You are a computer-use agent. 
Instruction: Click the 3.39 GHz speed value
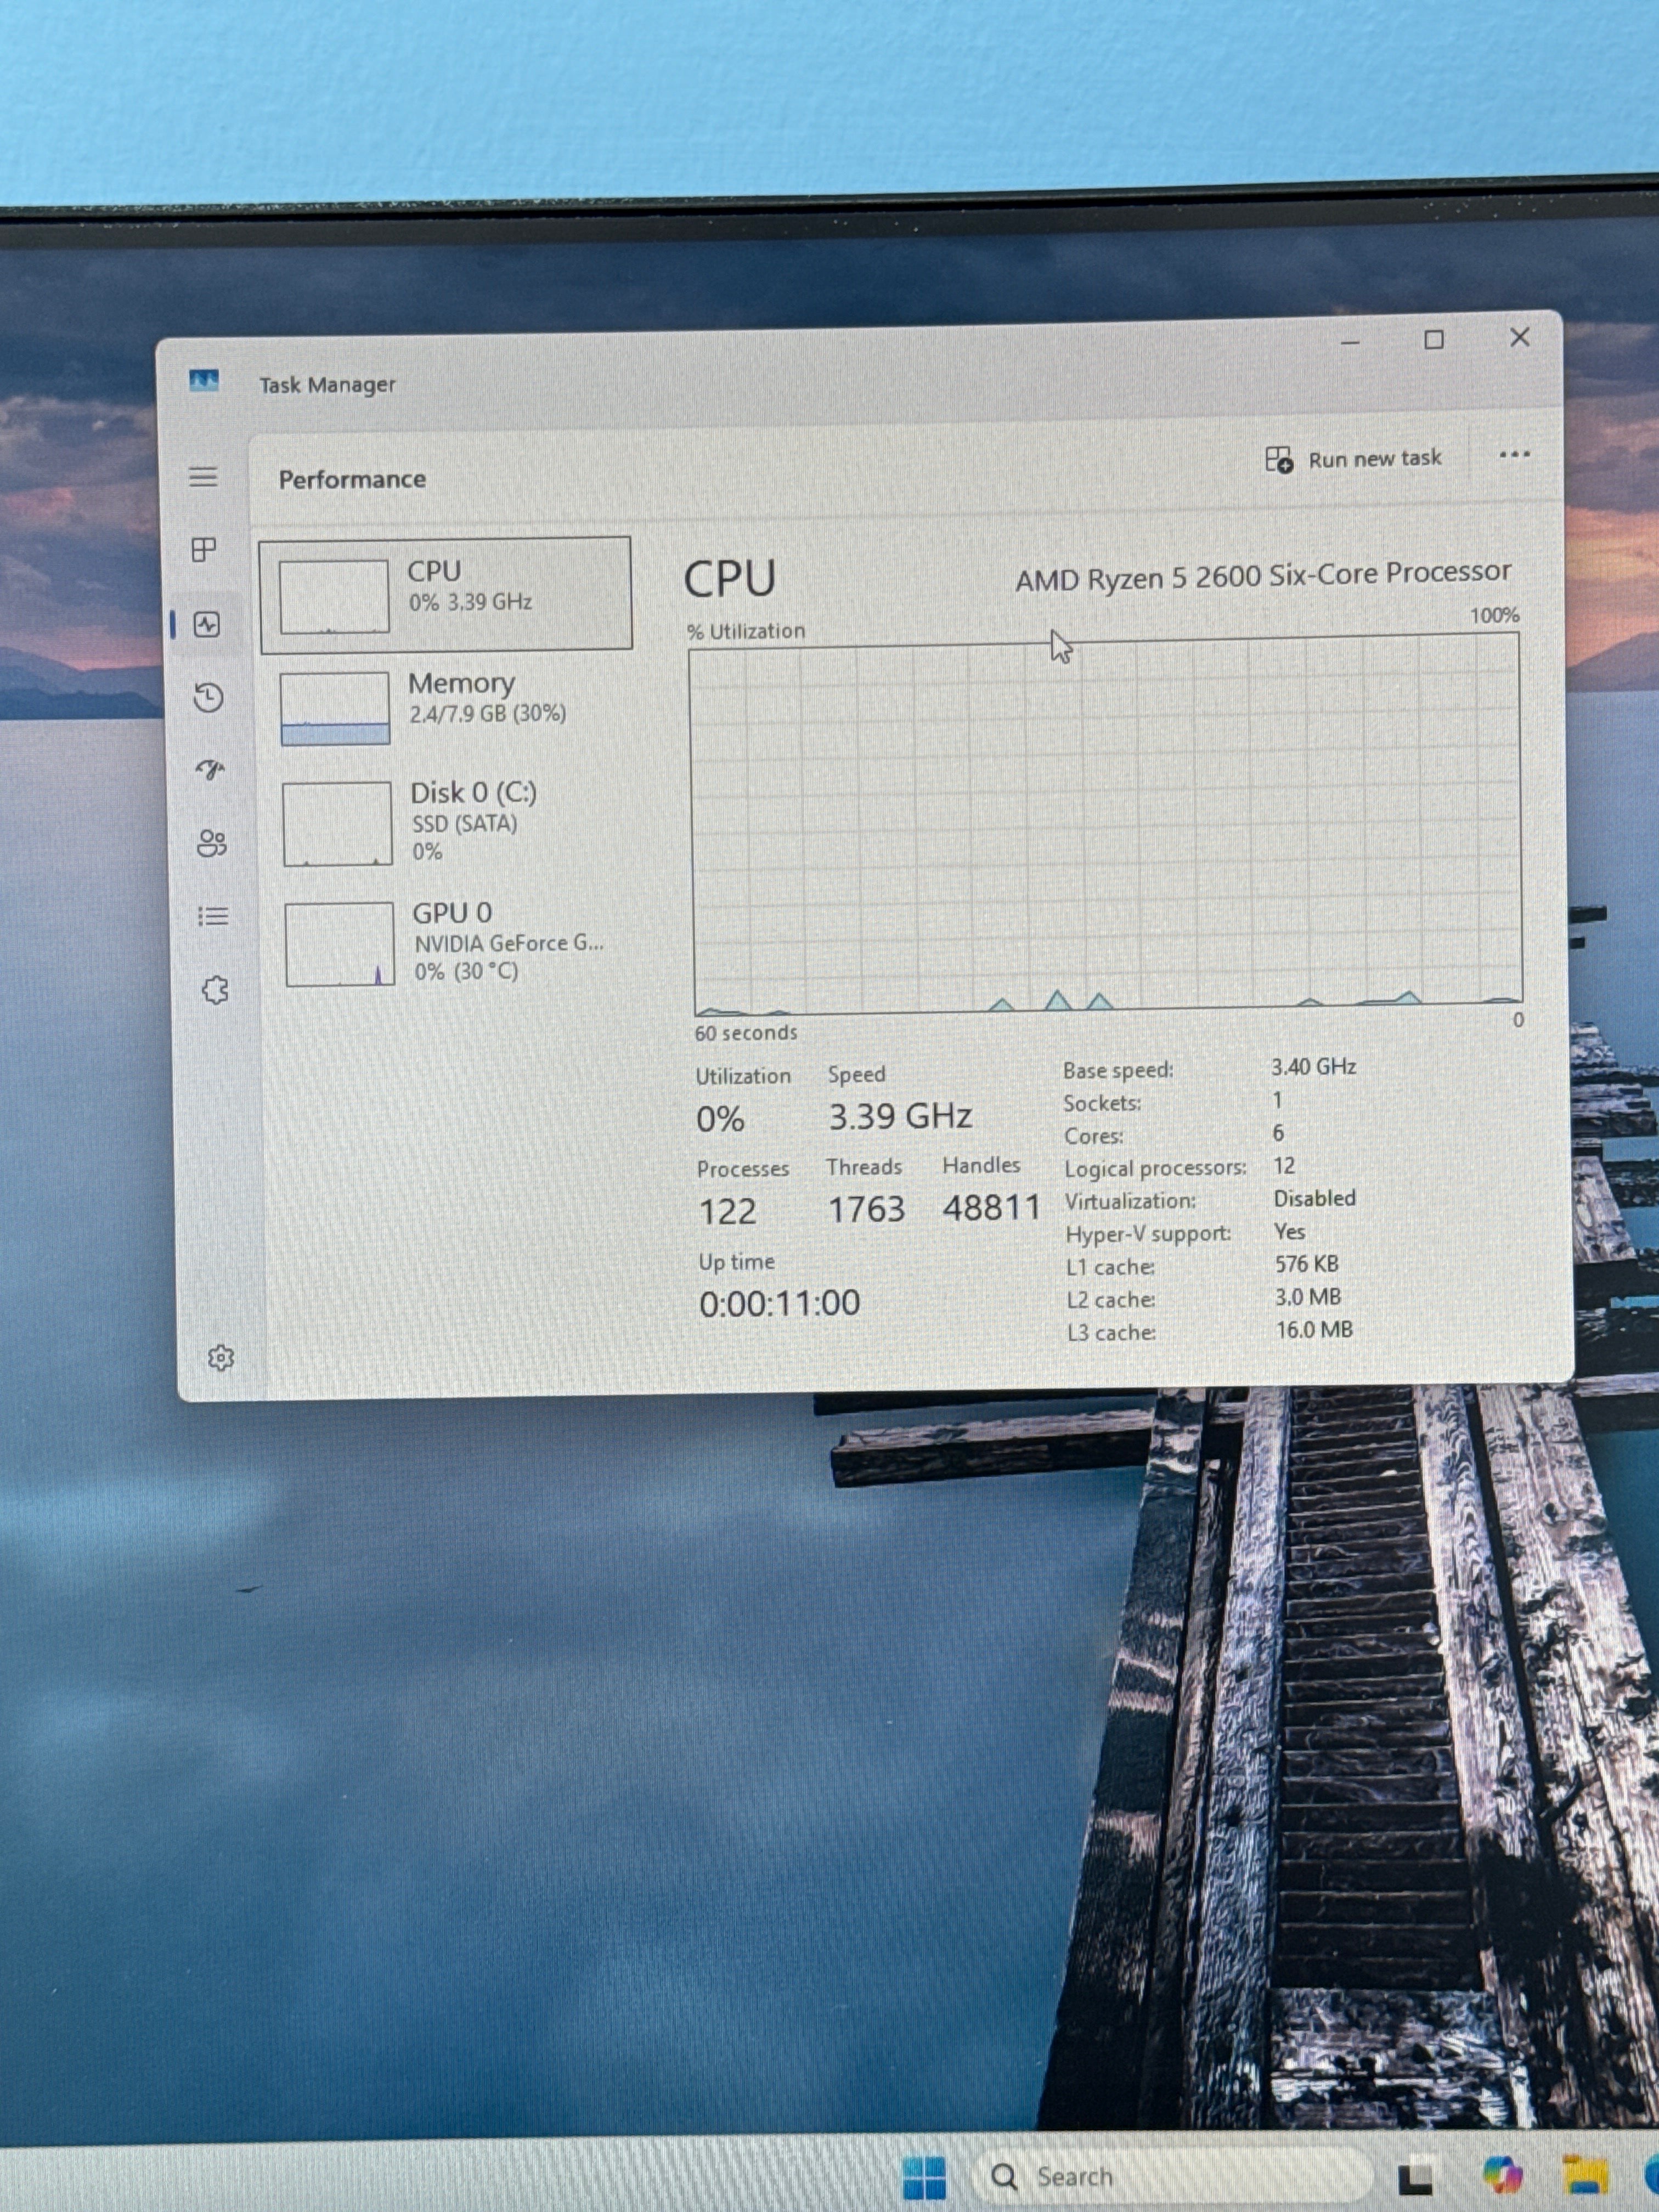900,1116
